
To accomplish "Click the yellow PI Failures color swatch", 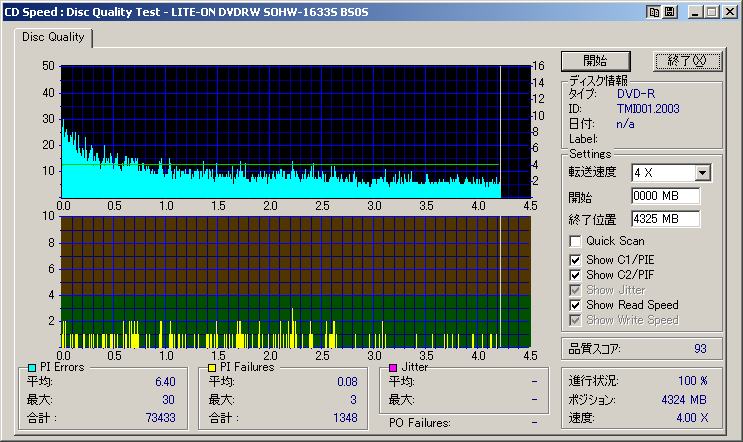I will click(212, 368).
